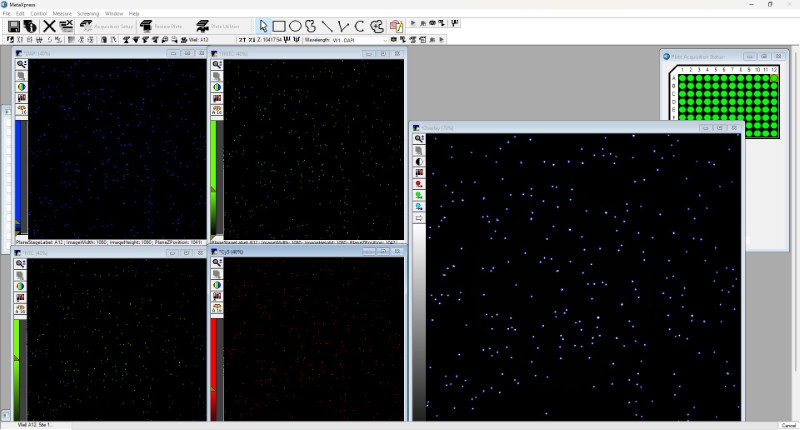Click the Acquisition Setup button
This screenshot has height=430, width=800.
click(x=107, y=26)
